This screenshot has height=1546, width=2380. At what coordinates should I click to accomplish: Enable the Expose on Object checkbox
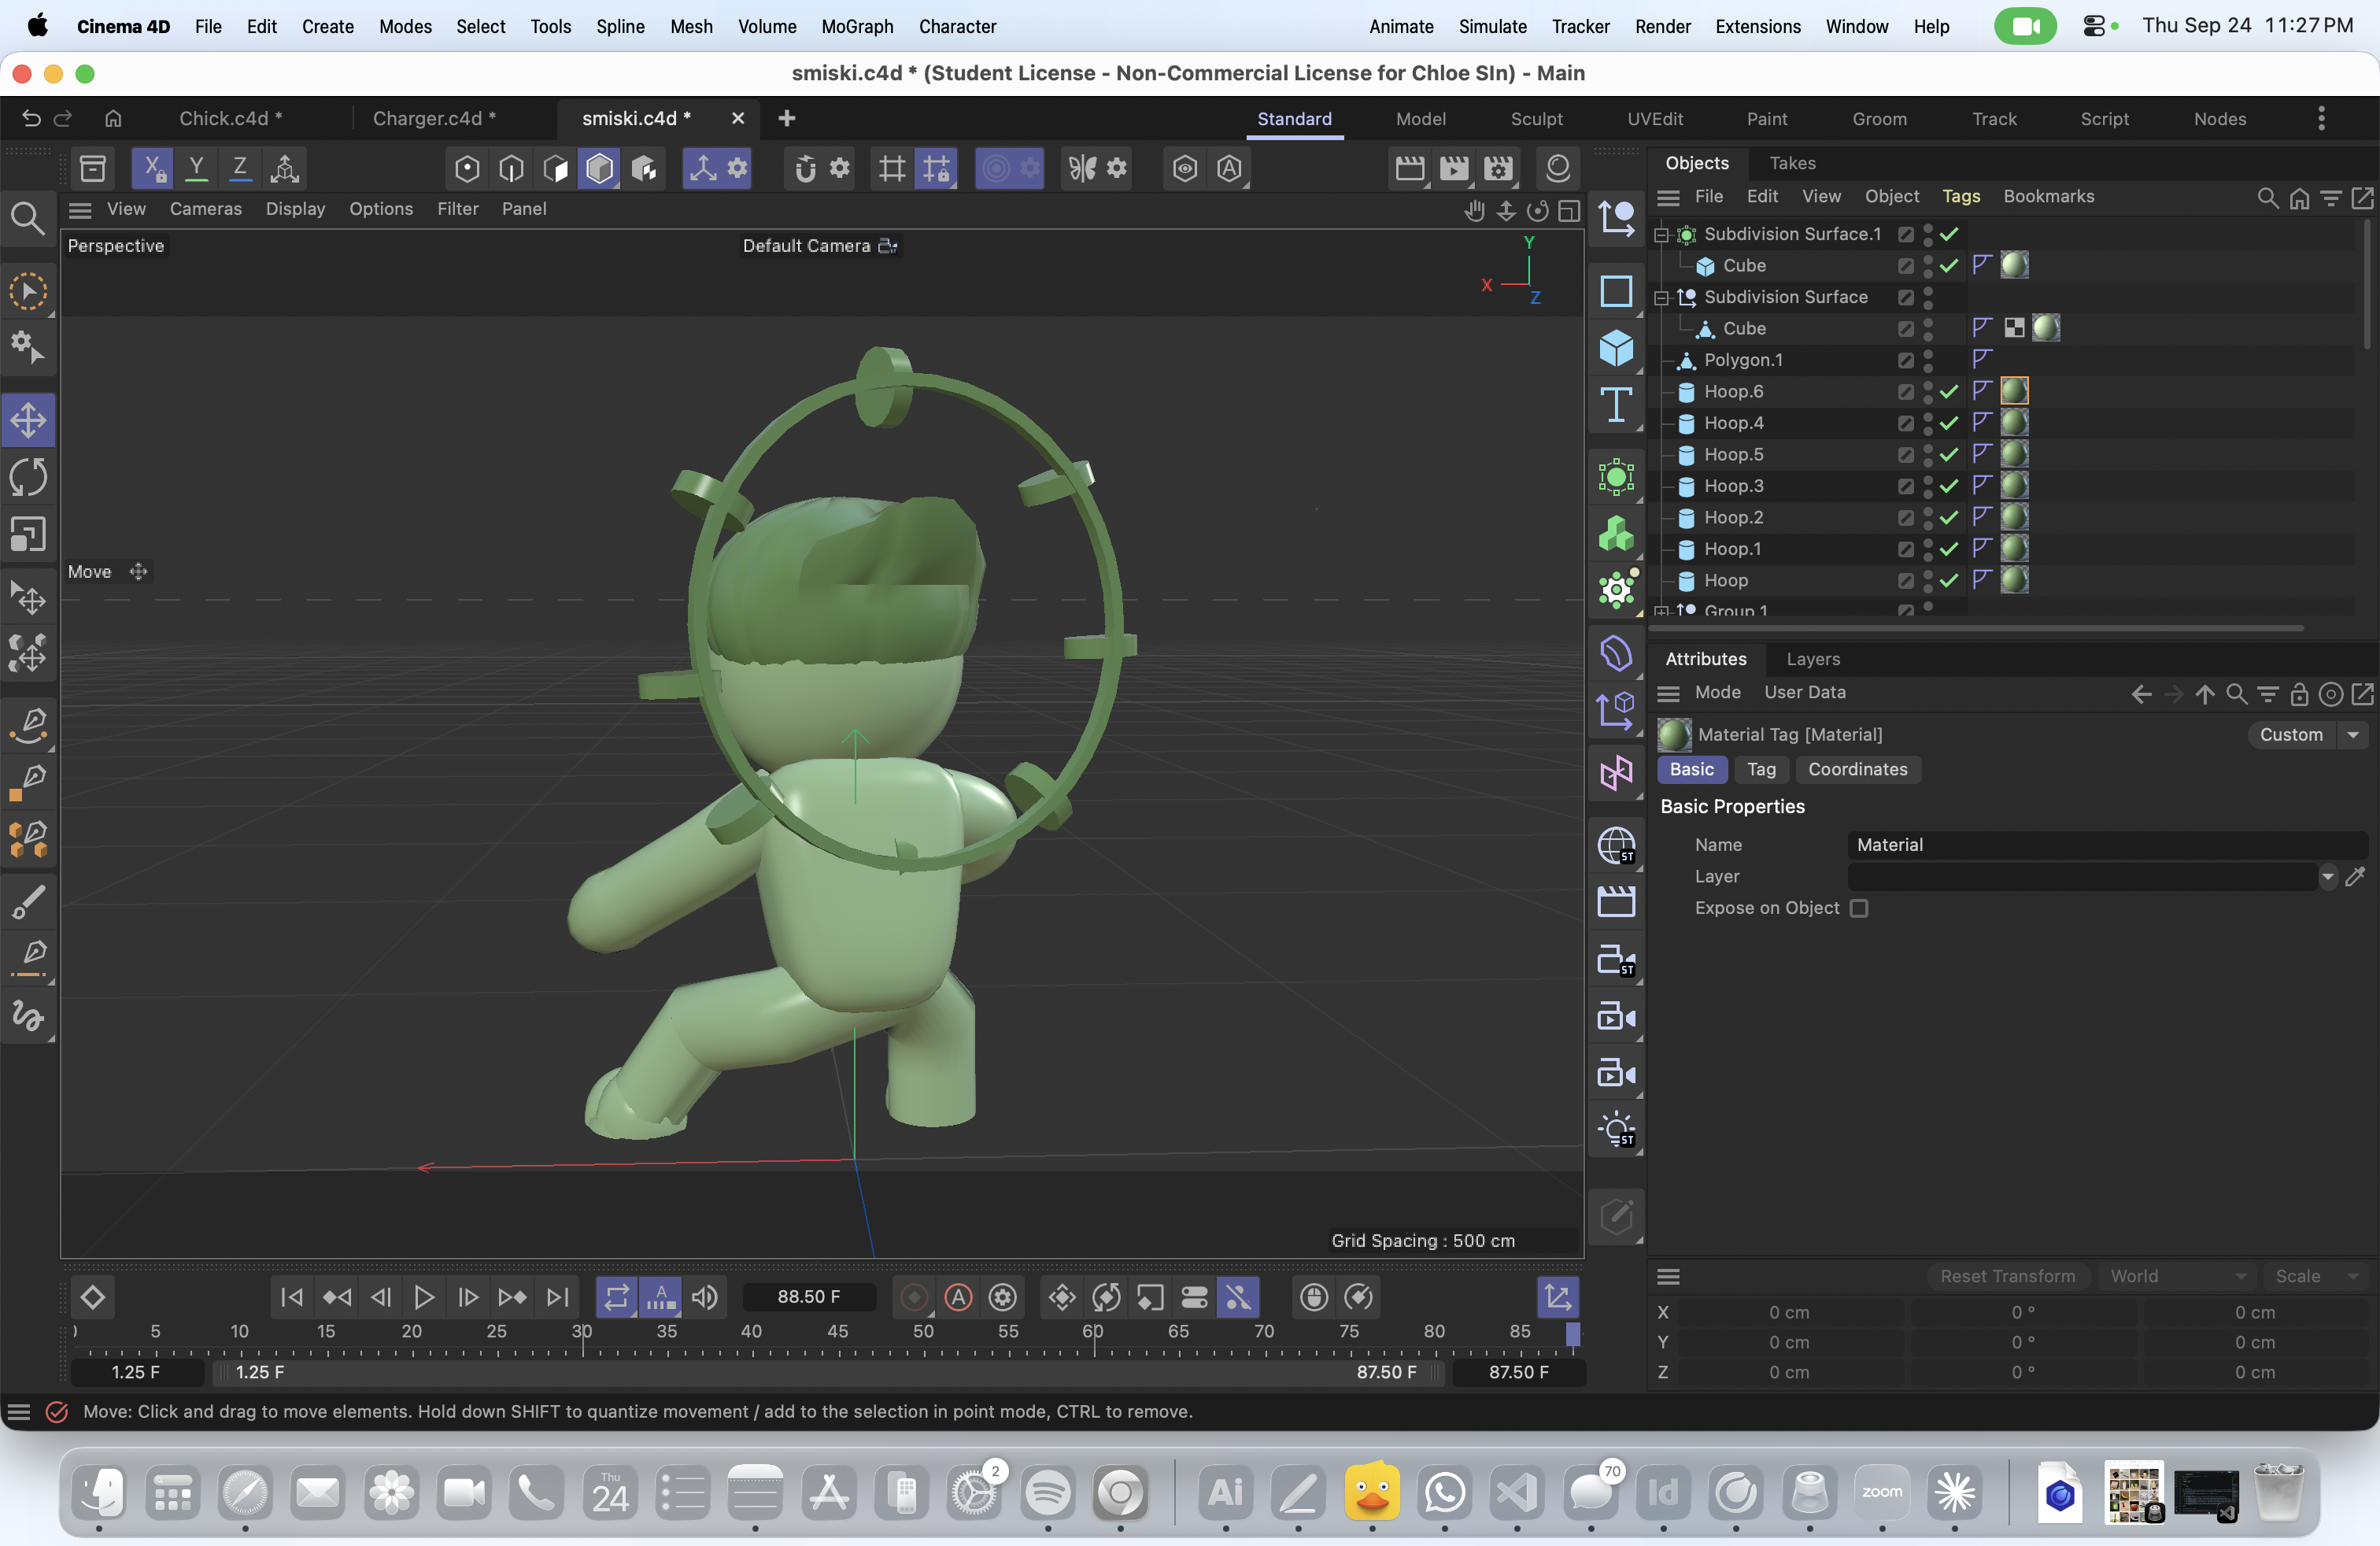pos(1859,908)
